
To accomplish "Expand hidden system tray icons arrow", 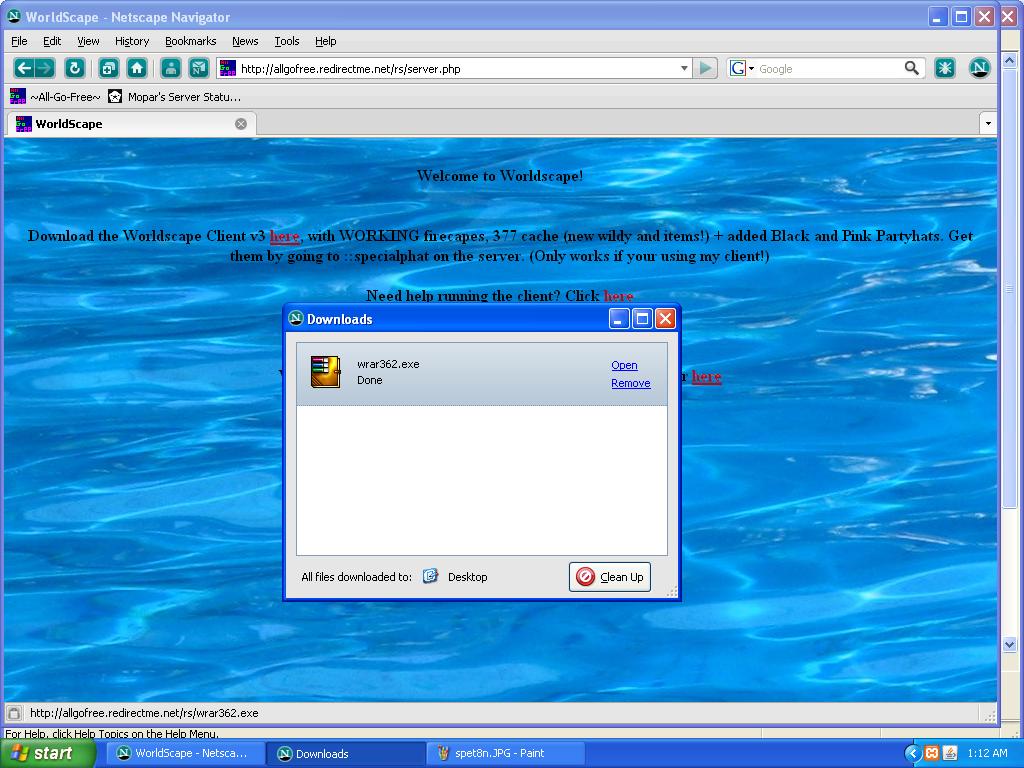I will tap(912, 753).
